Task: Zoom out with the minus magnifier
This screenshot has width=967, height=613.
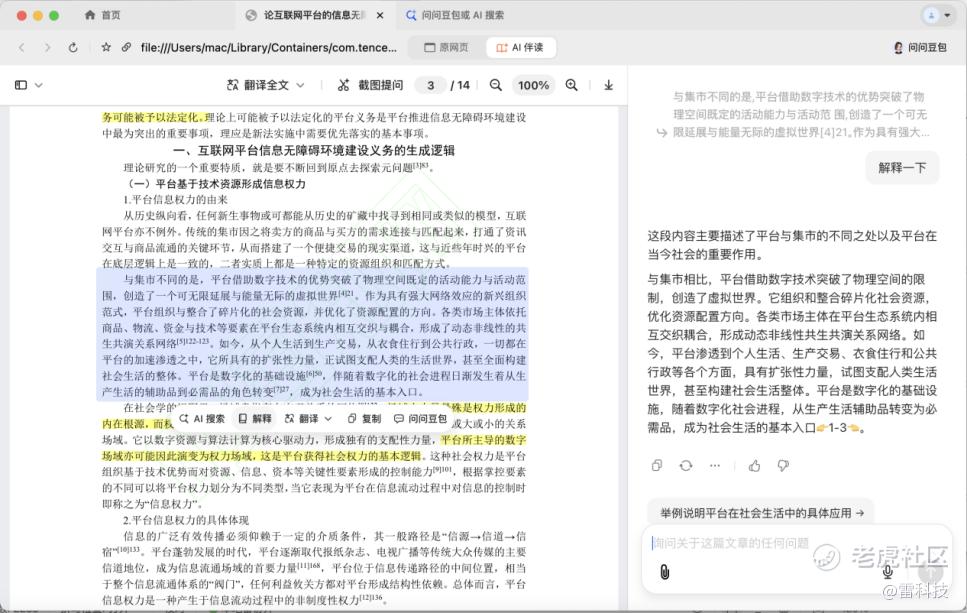Action: [496, 85]
